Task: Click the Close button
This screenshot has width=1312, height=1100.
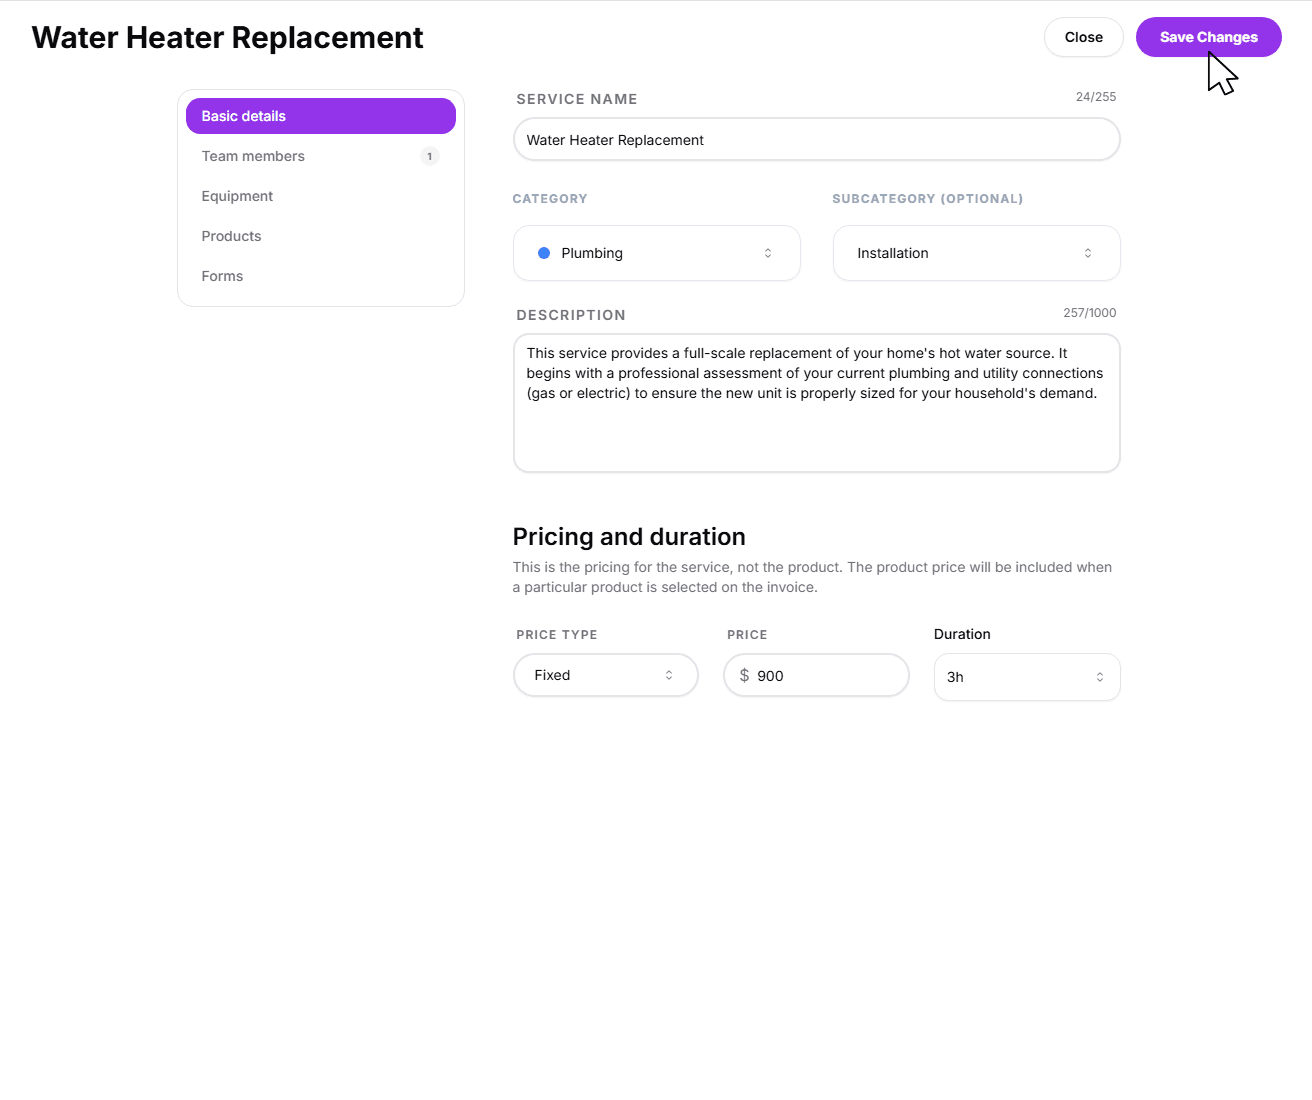Action: pos(1083,37)
